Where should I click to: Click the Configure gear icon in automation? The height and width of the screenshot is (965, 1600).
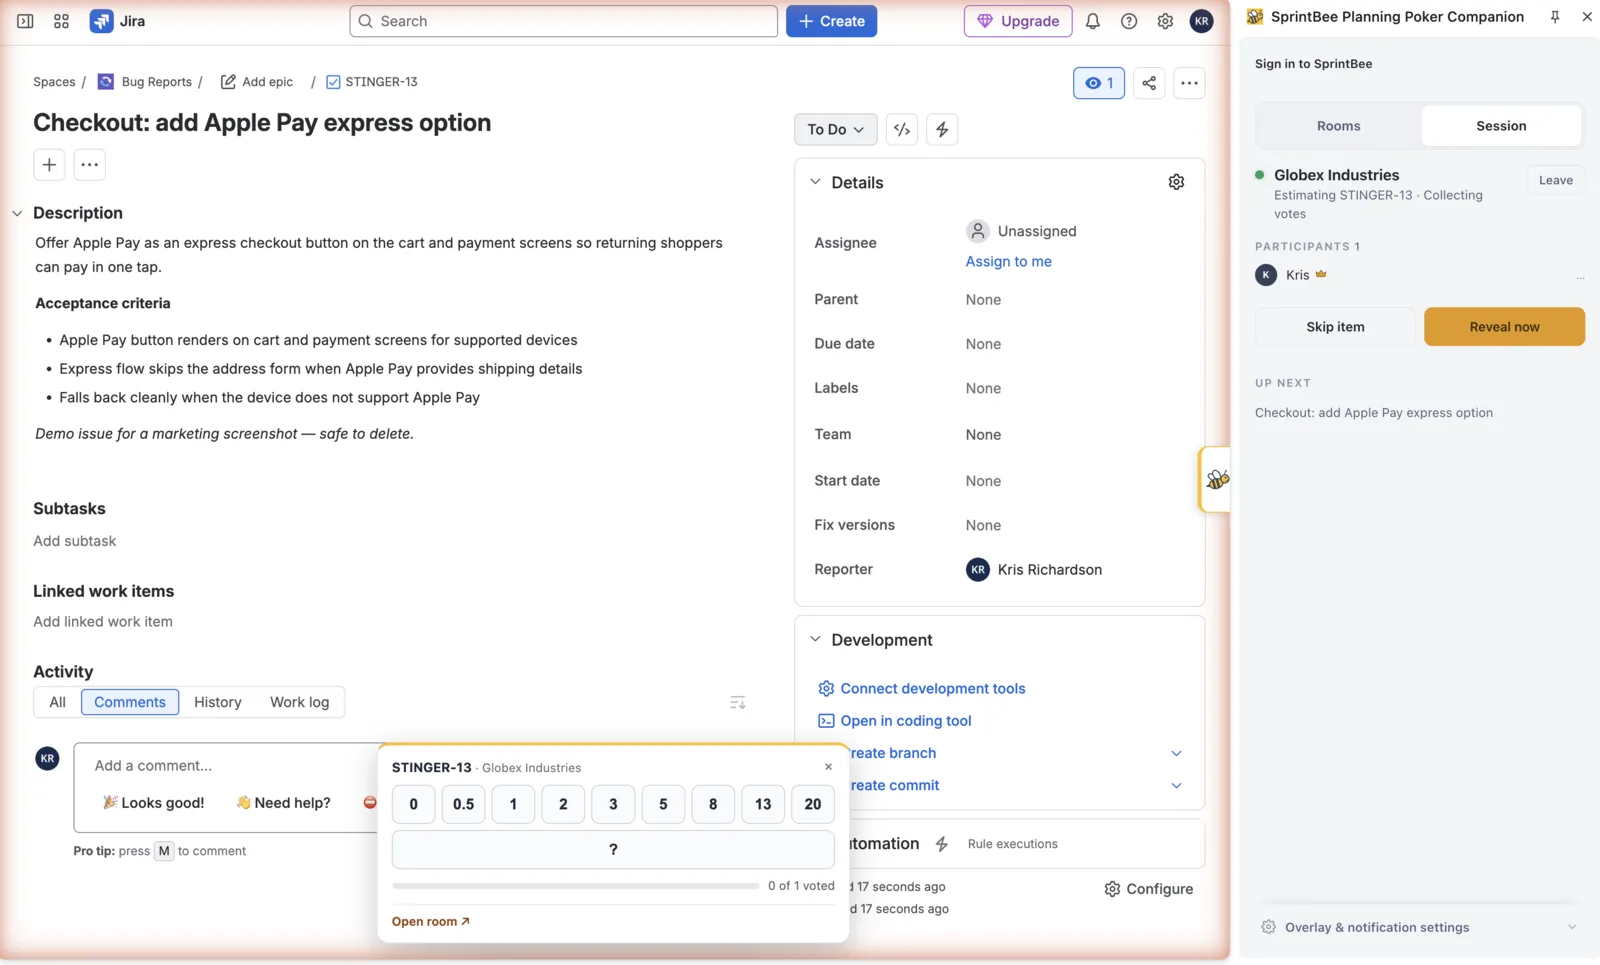(1112, 889)
